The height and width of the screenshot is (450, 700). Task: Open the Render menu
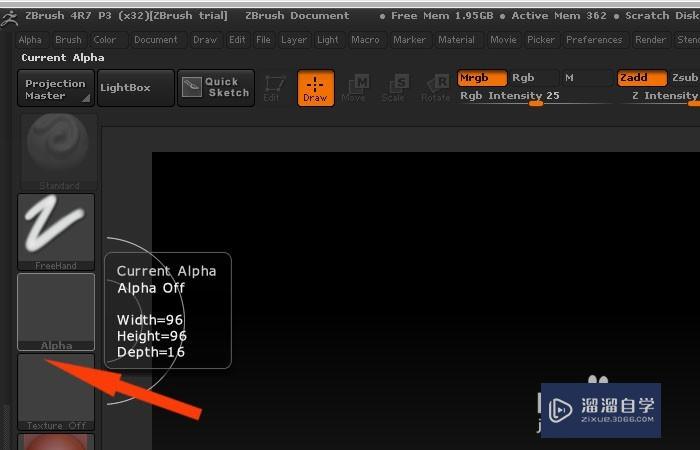coord(650,40)
